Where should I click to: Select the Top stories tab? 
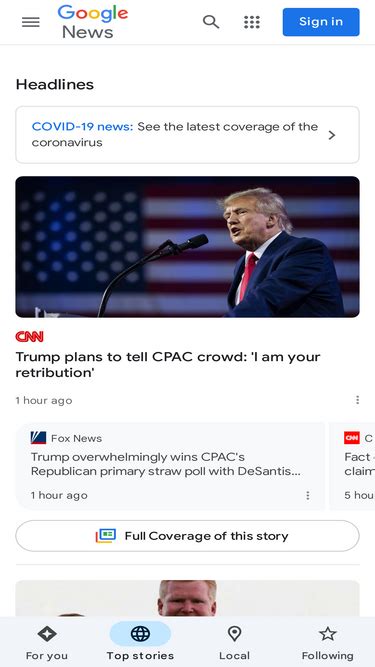pos(140,642)
